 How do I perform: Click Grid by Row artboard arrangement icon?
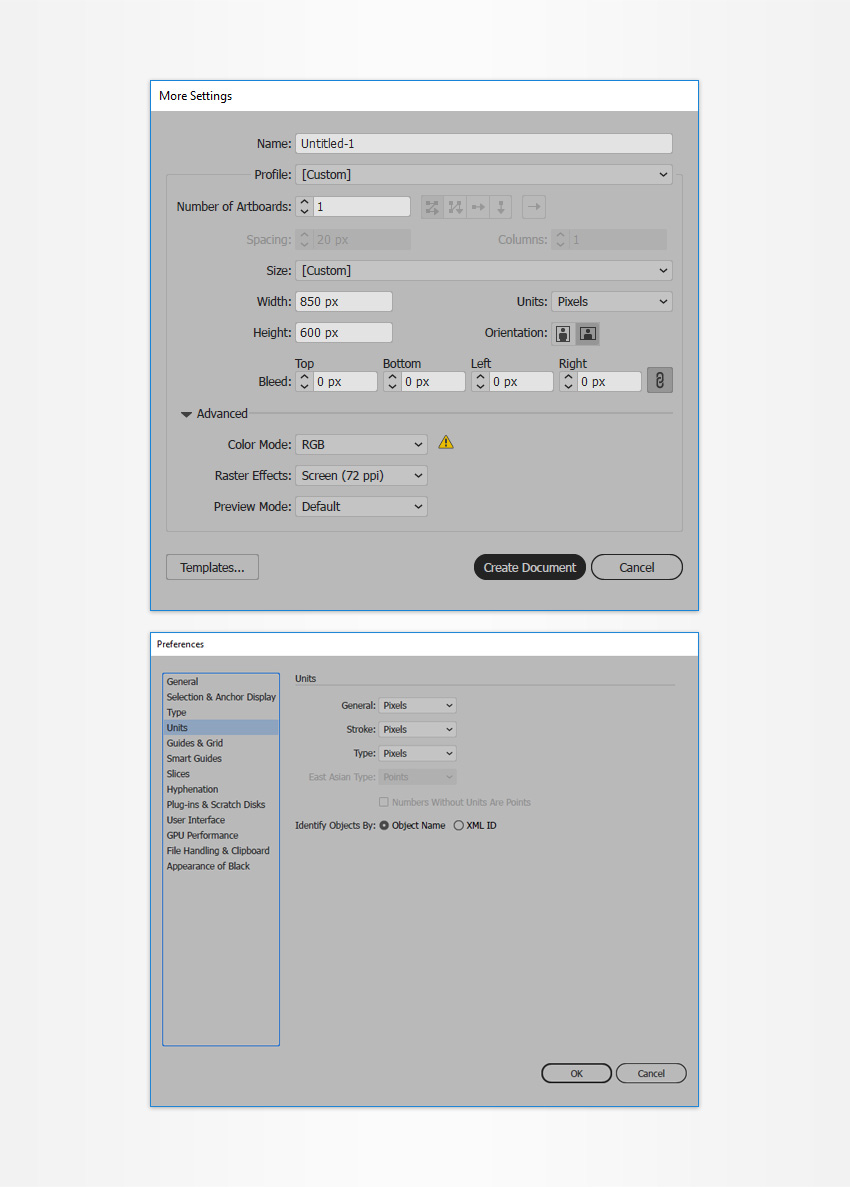[x=432, y=207]
